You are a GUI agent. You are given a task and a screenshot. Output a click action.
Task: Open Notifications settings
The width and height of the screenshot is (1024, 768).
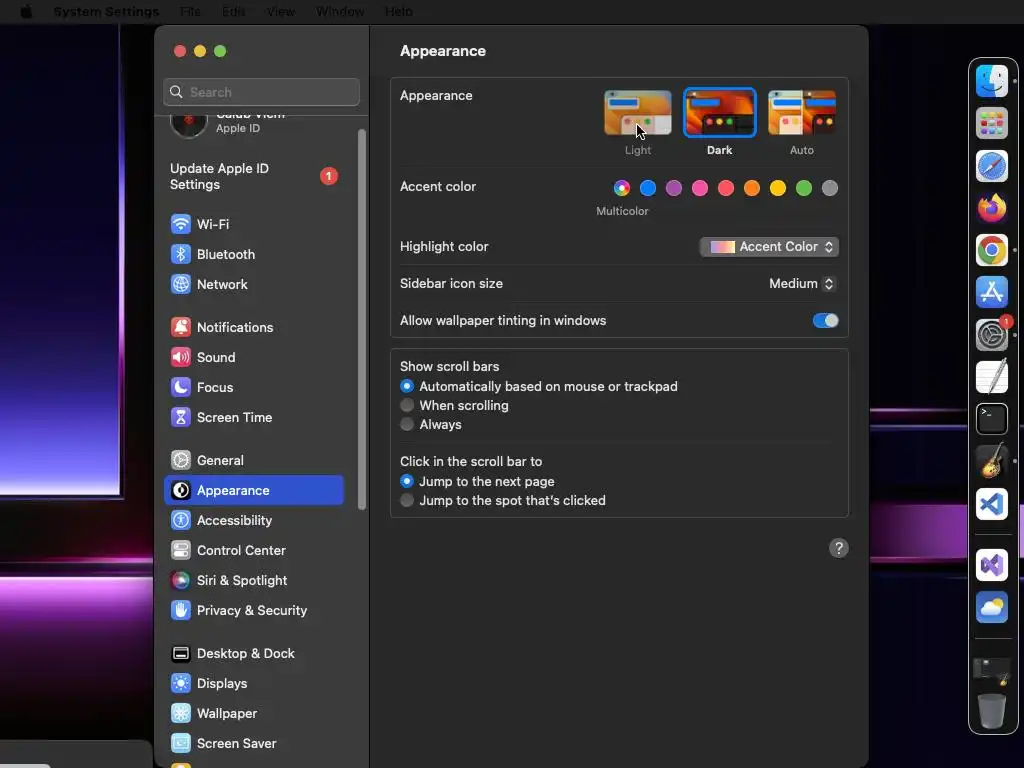tap(253, 327)
